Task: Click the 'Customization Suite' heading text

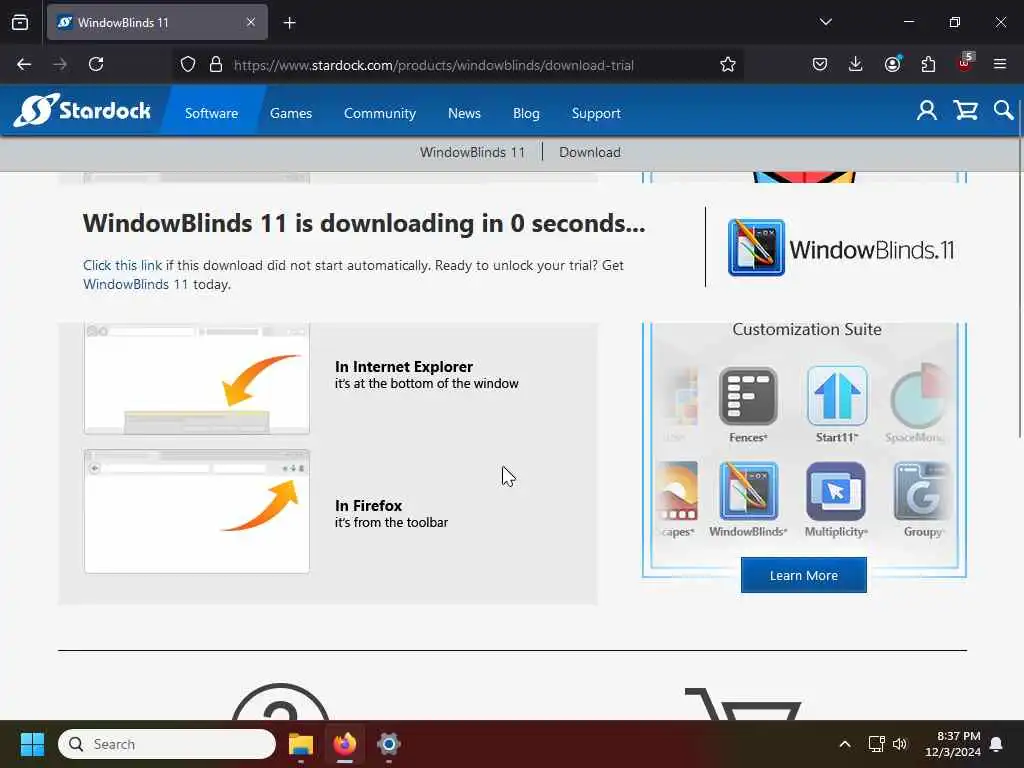Action: pos(807,329)
